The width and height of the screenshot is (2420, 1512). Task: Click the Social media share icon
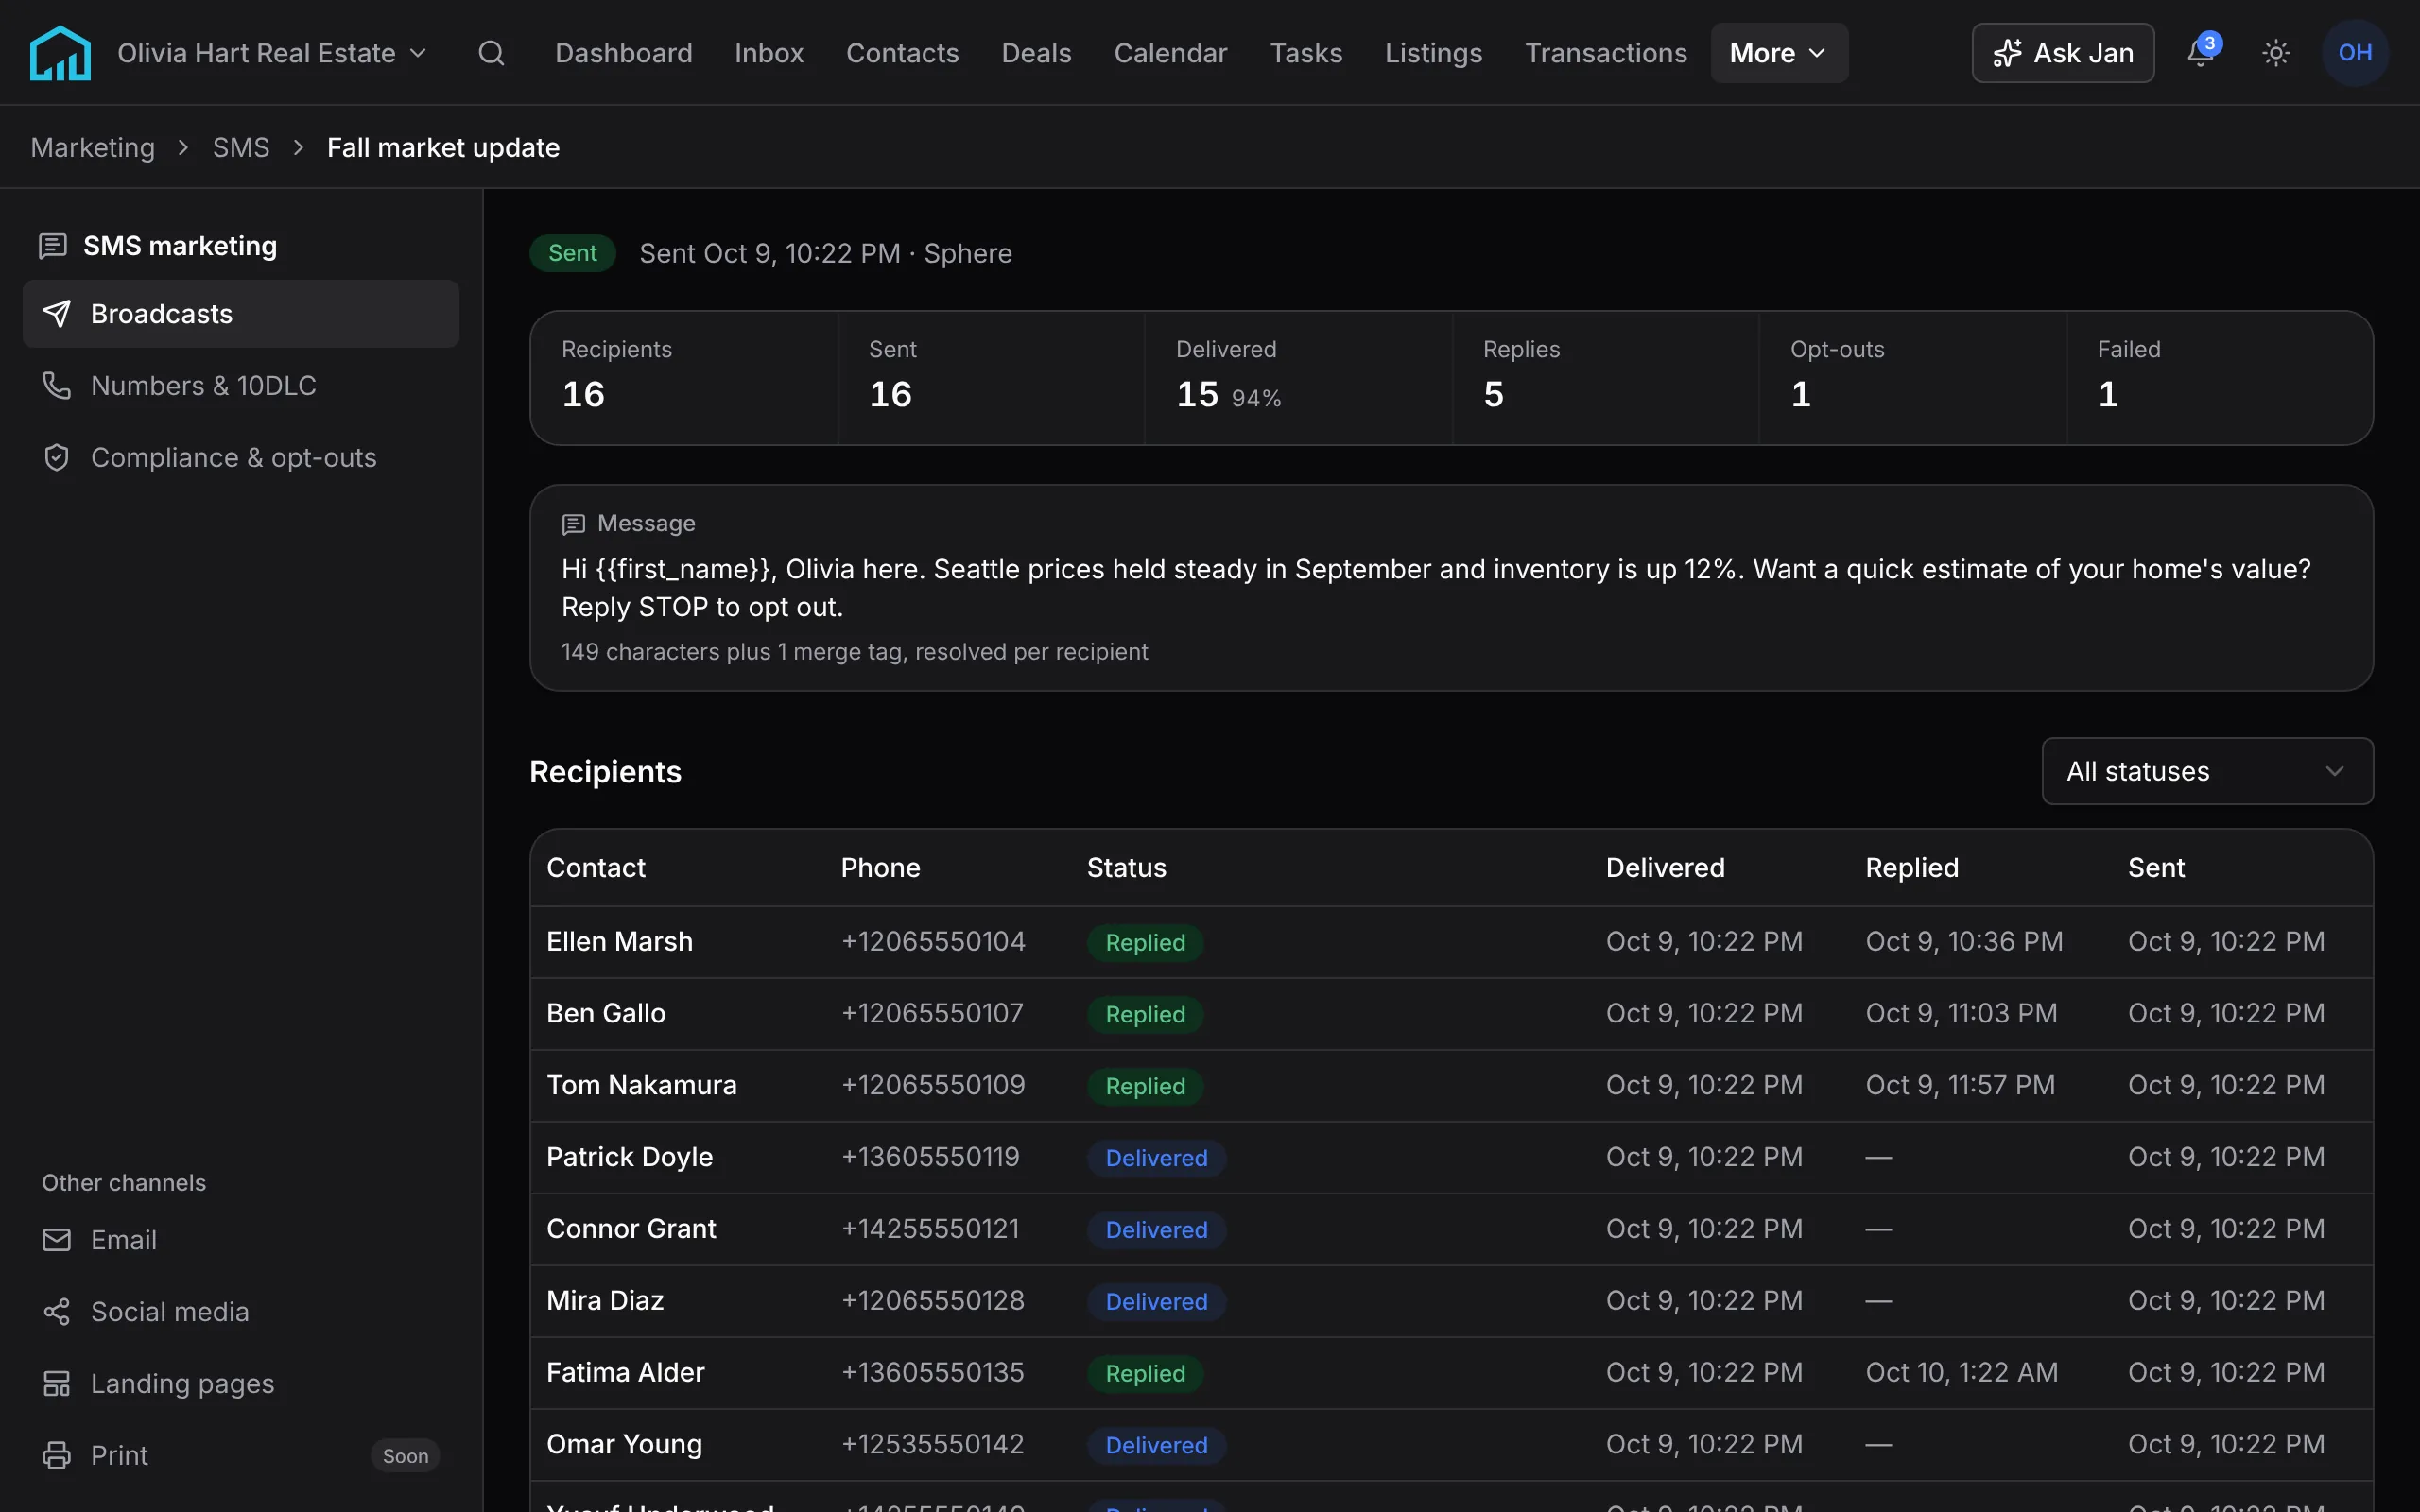[x=57, y=1312]
